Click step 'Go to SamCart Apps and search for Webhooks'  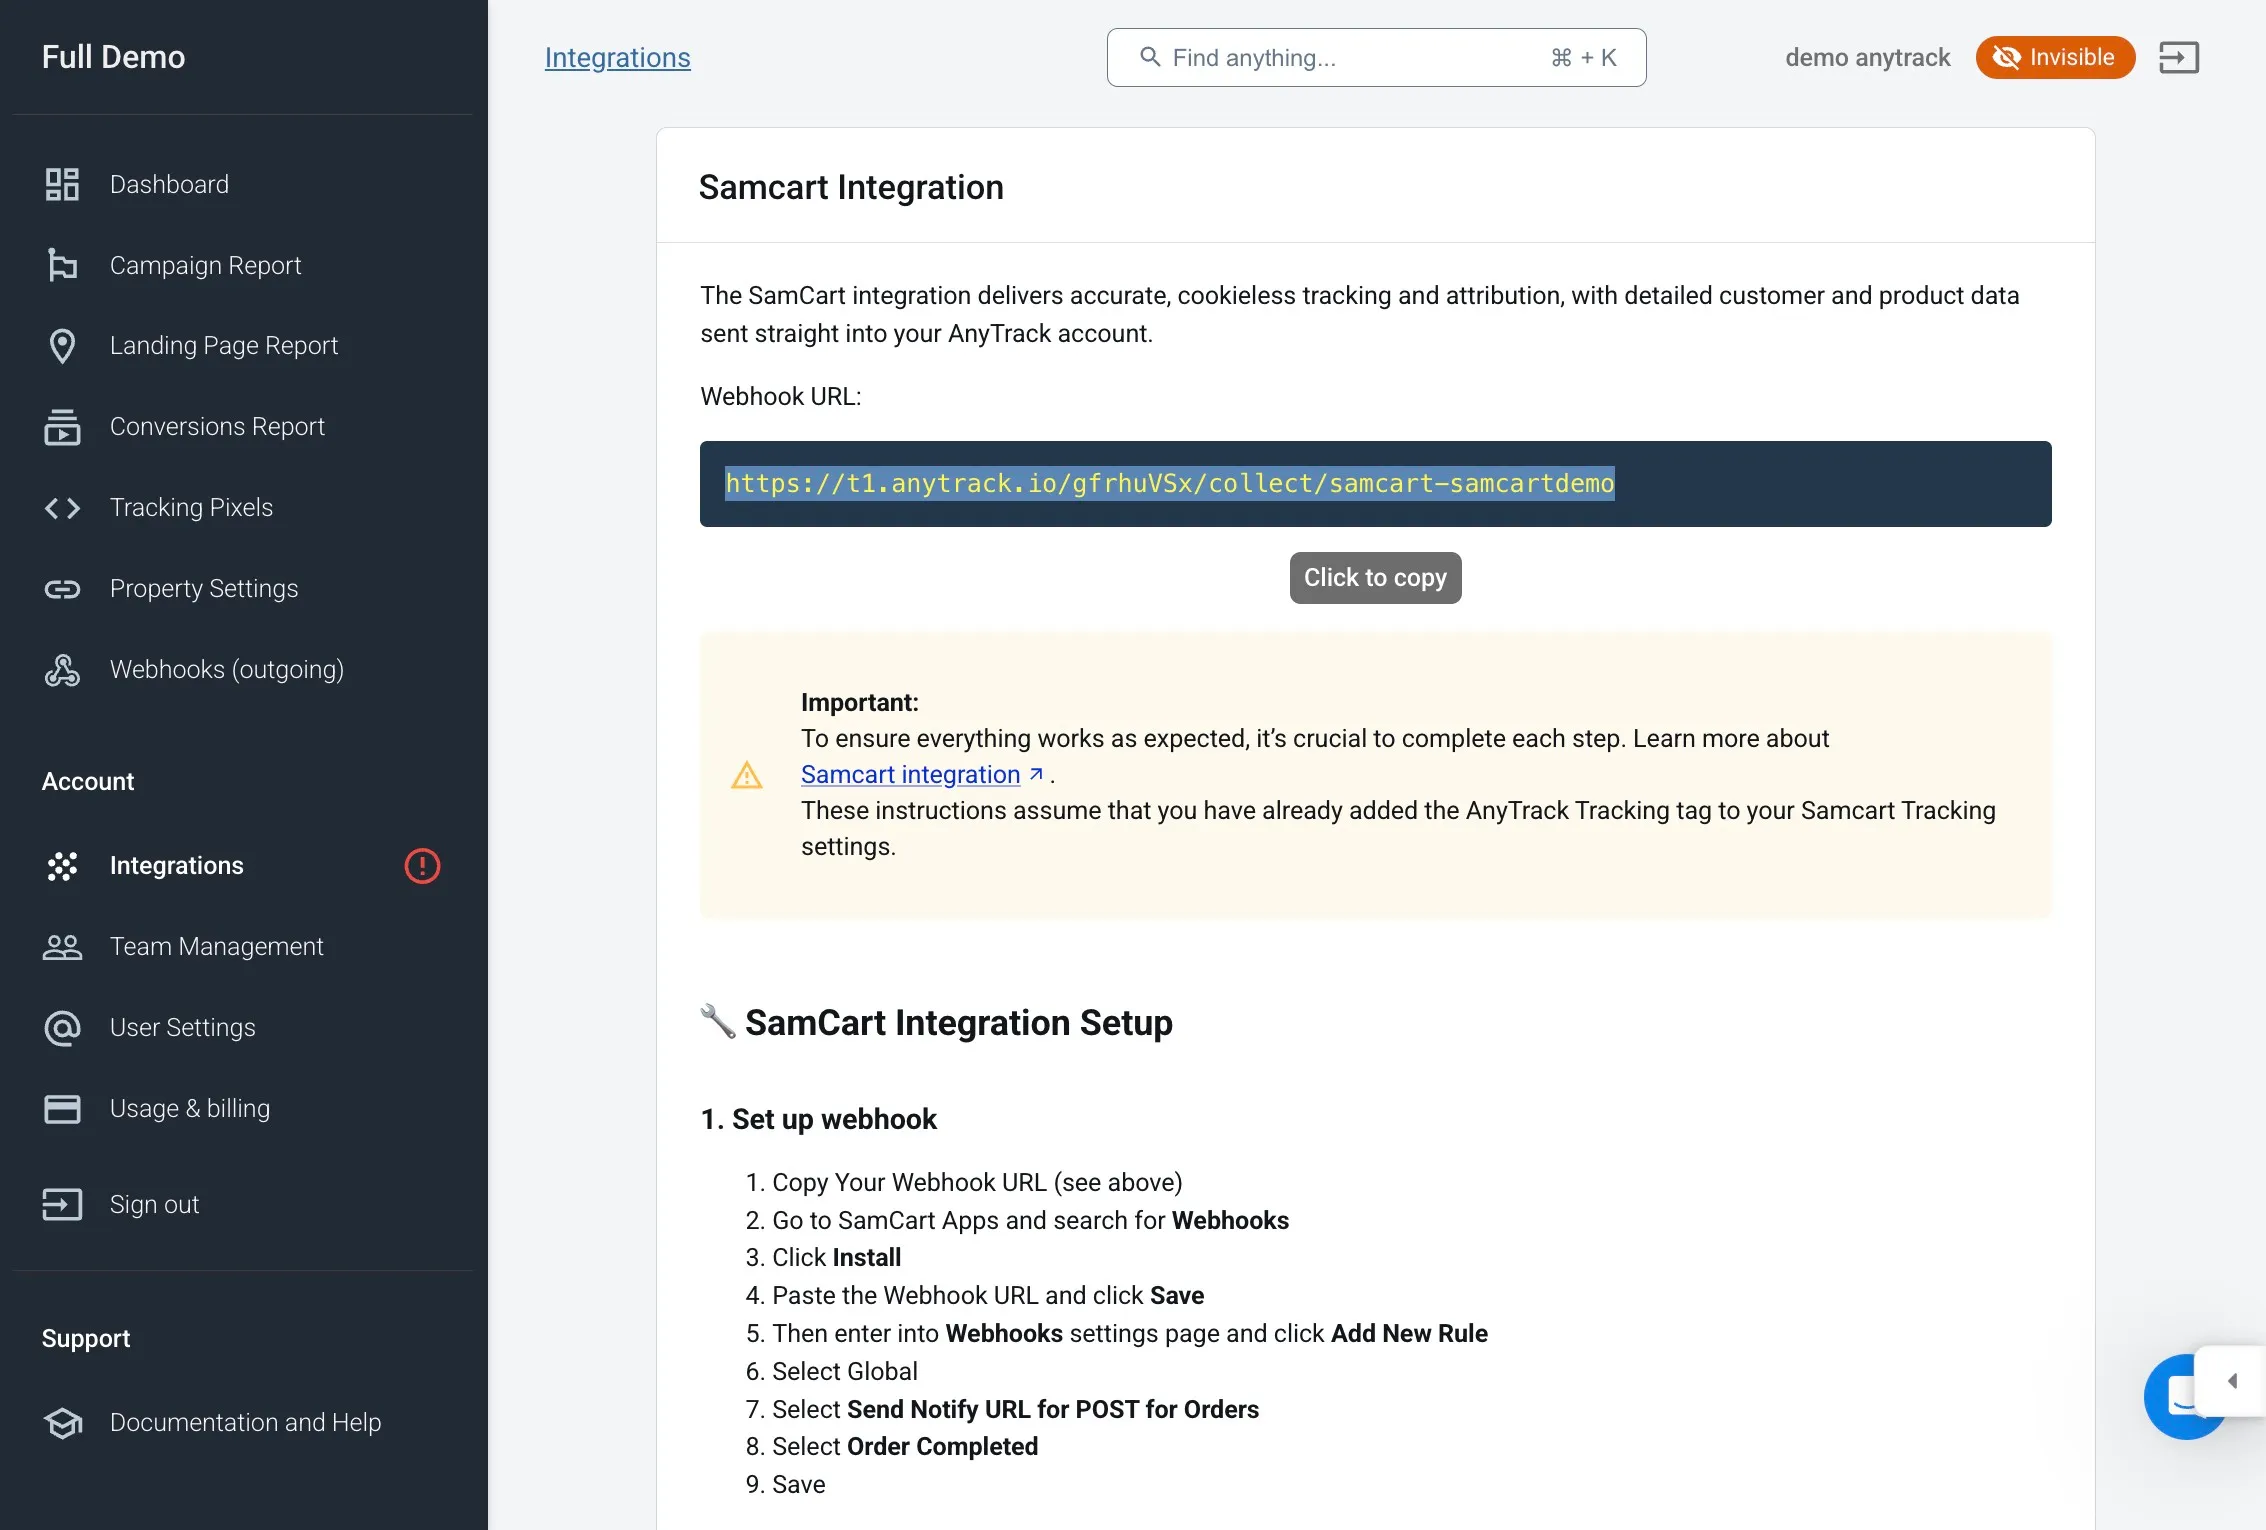(x=1030, y=1221)
